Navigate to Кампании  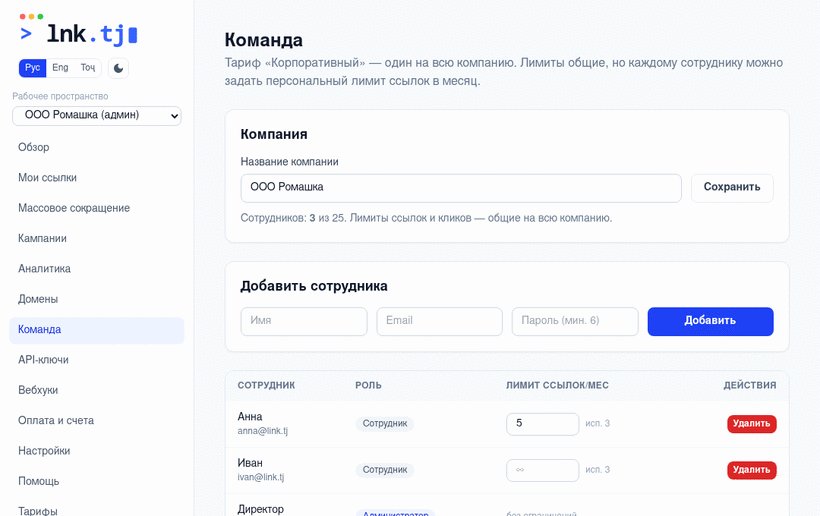(x=97, y=238)
